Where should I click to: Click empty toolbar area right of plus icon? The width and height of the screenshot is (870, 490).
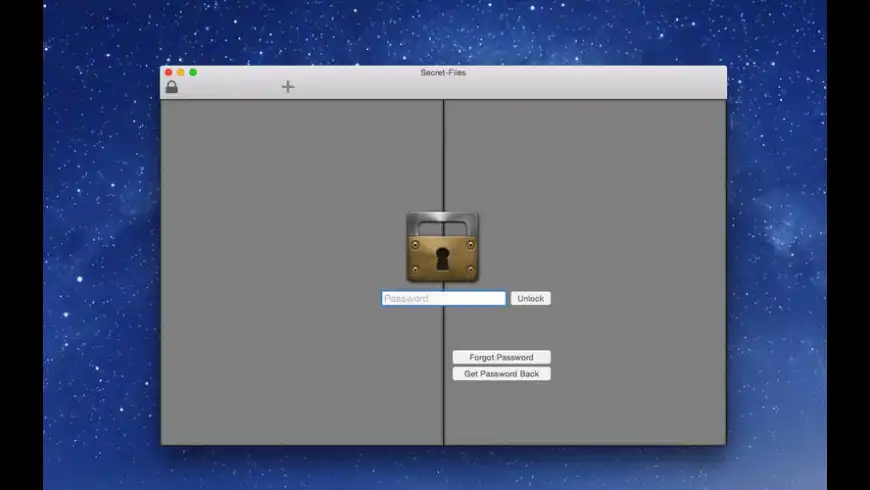coord(500,87)
